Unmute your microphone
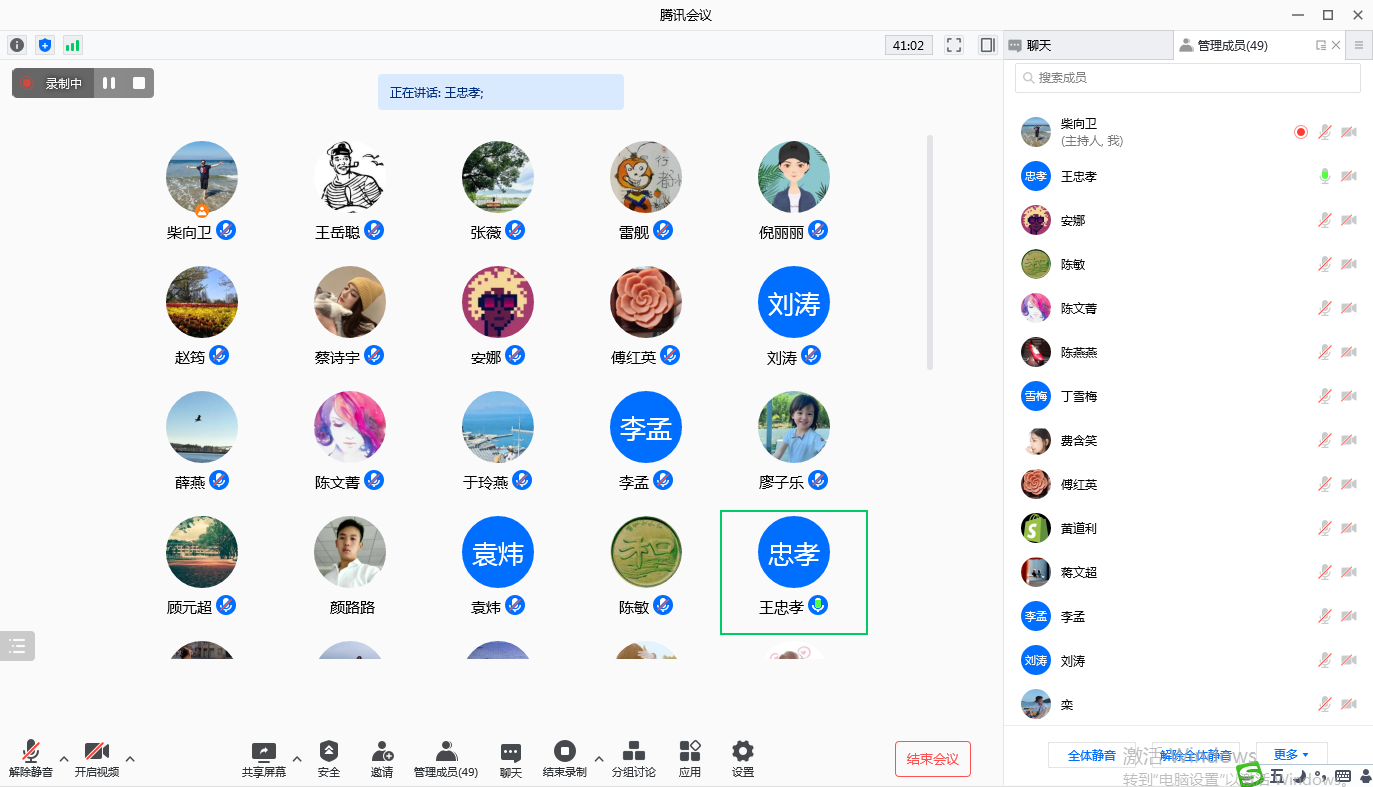 tap(31, 759)
